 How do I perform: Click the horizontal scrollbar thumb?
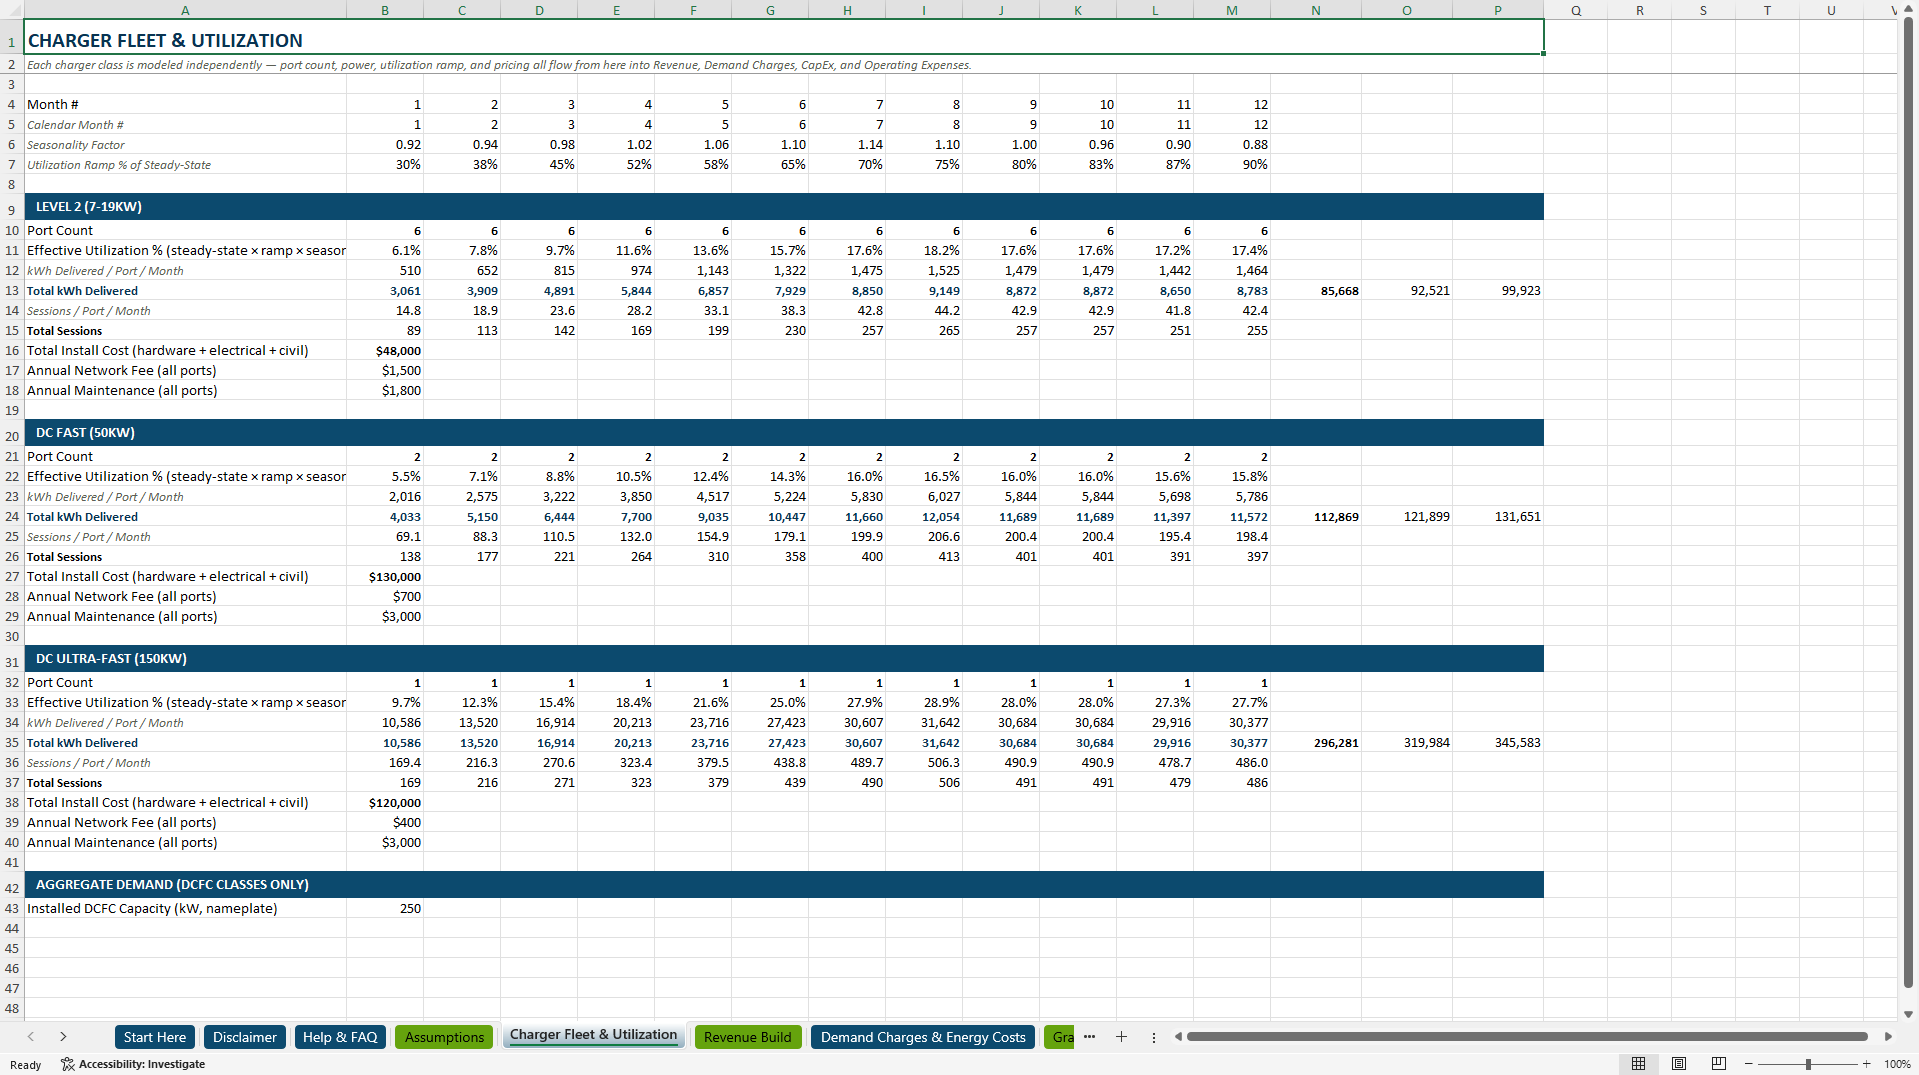(x=1527, y=1037)
